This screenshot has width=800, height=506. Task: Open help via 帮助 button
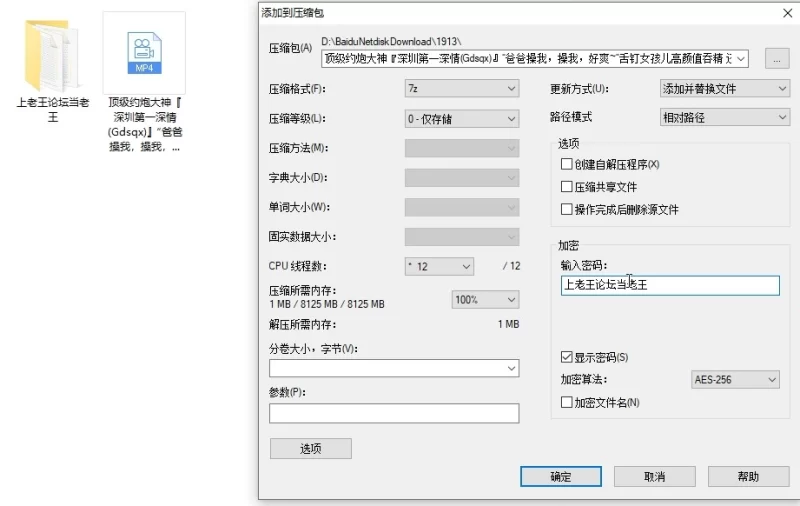tap(748, 476)
